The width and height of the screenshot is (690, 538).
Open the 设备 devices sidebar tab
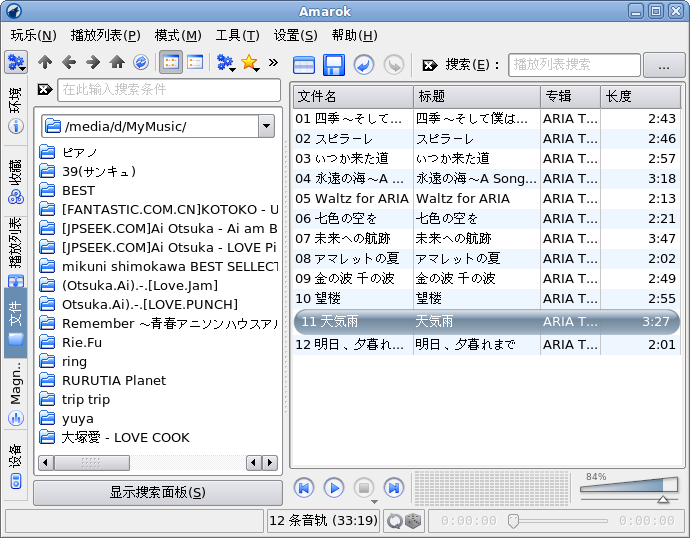16,465
